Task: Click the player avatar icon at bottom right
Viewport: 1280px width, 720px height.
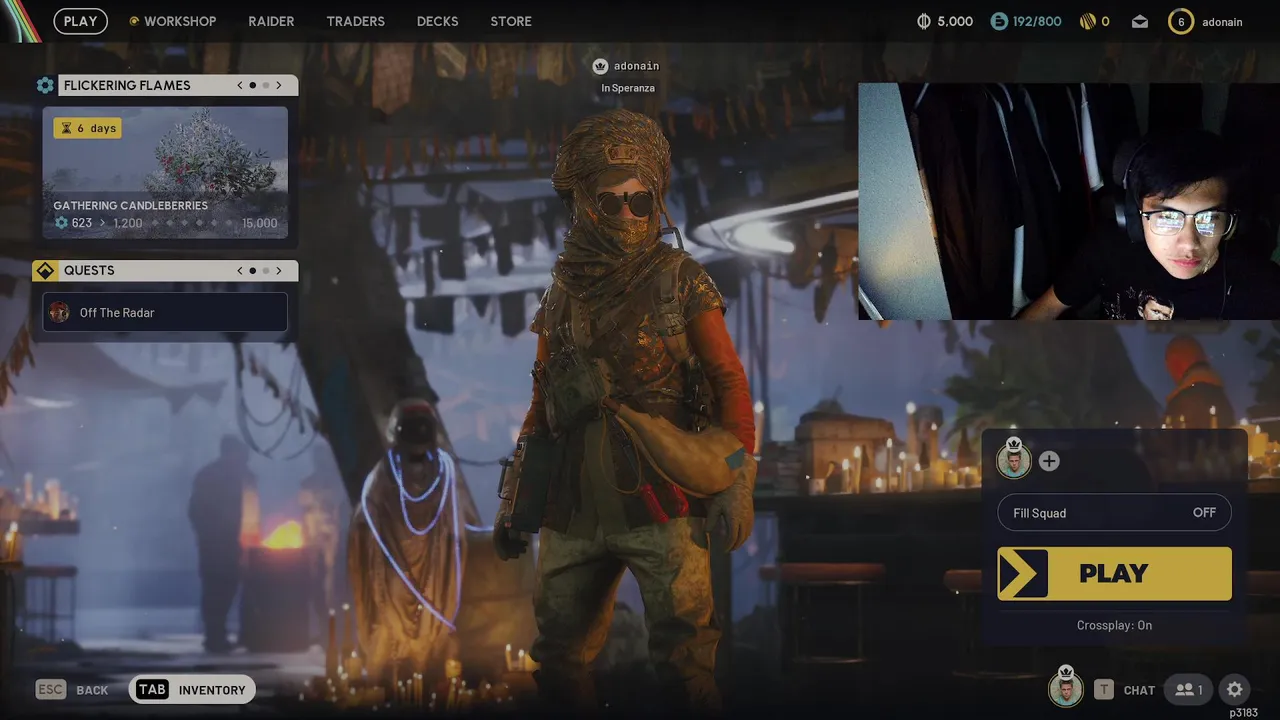Action: [1065, 688]
